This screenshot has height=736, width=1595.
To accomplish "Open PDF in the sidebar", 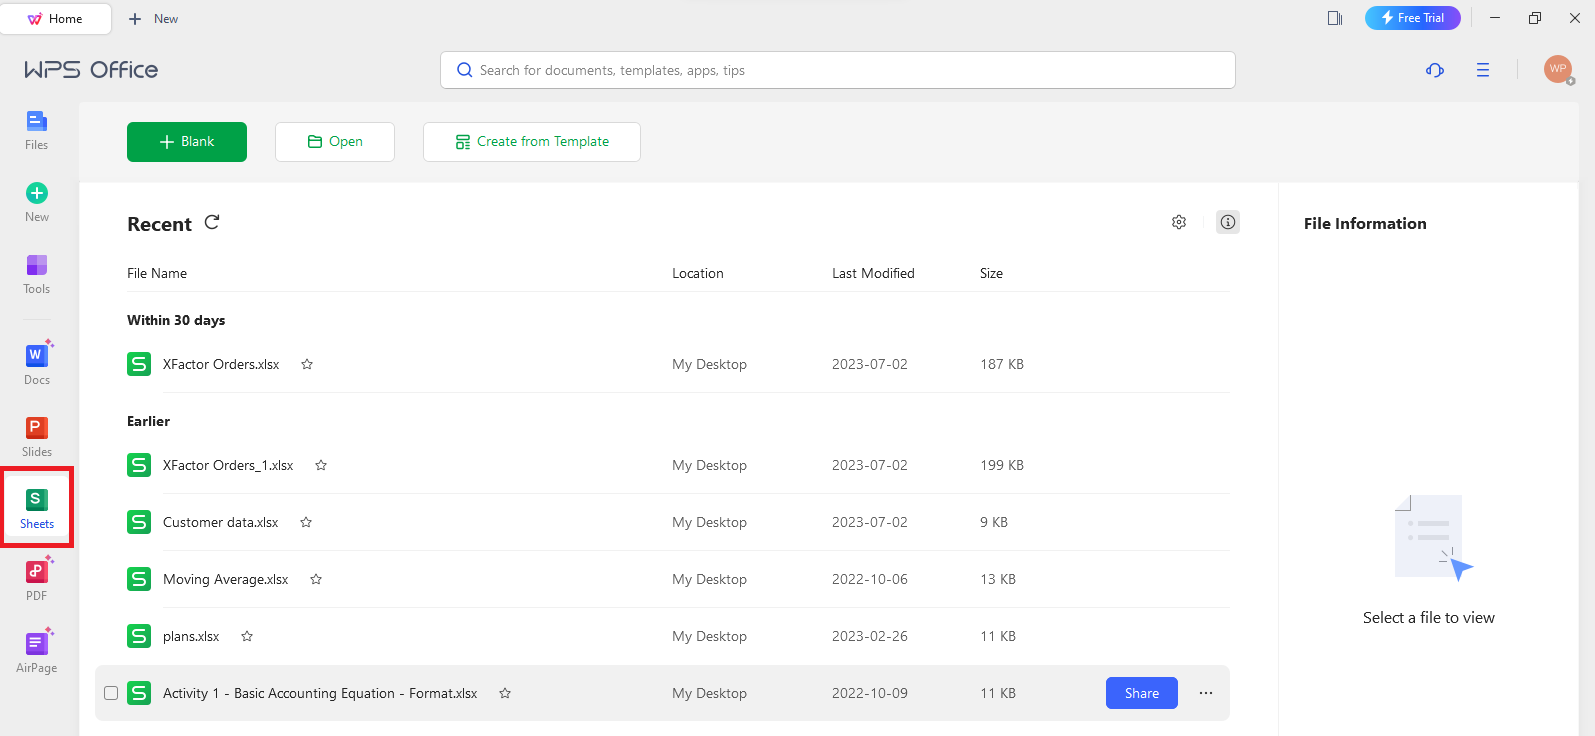I will click(x=36, y=581).
